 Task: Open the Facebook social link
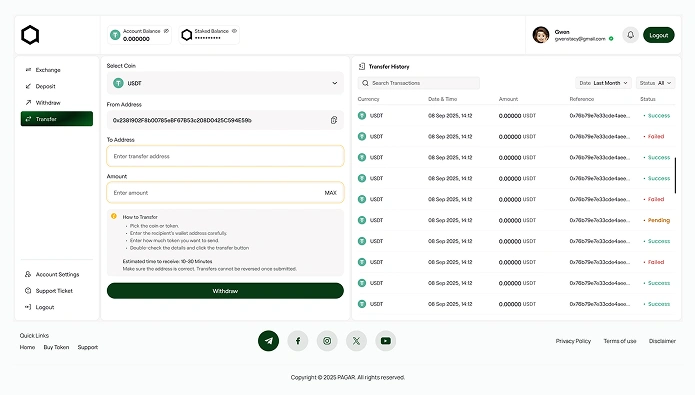click(x=298, y=341)
